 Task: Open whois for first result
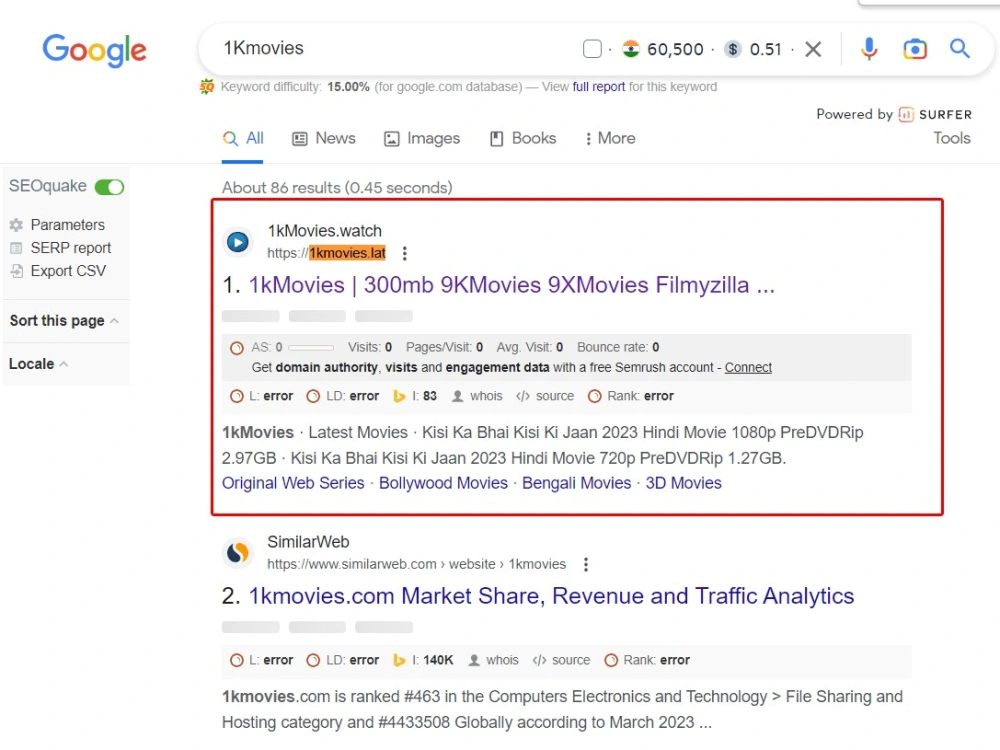click(x=477, y=396)
